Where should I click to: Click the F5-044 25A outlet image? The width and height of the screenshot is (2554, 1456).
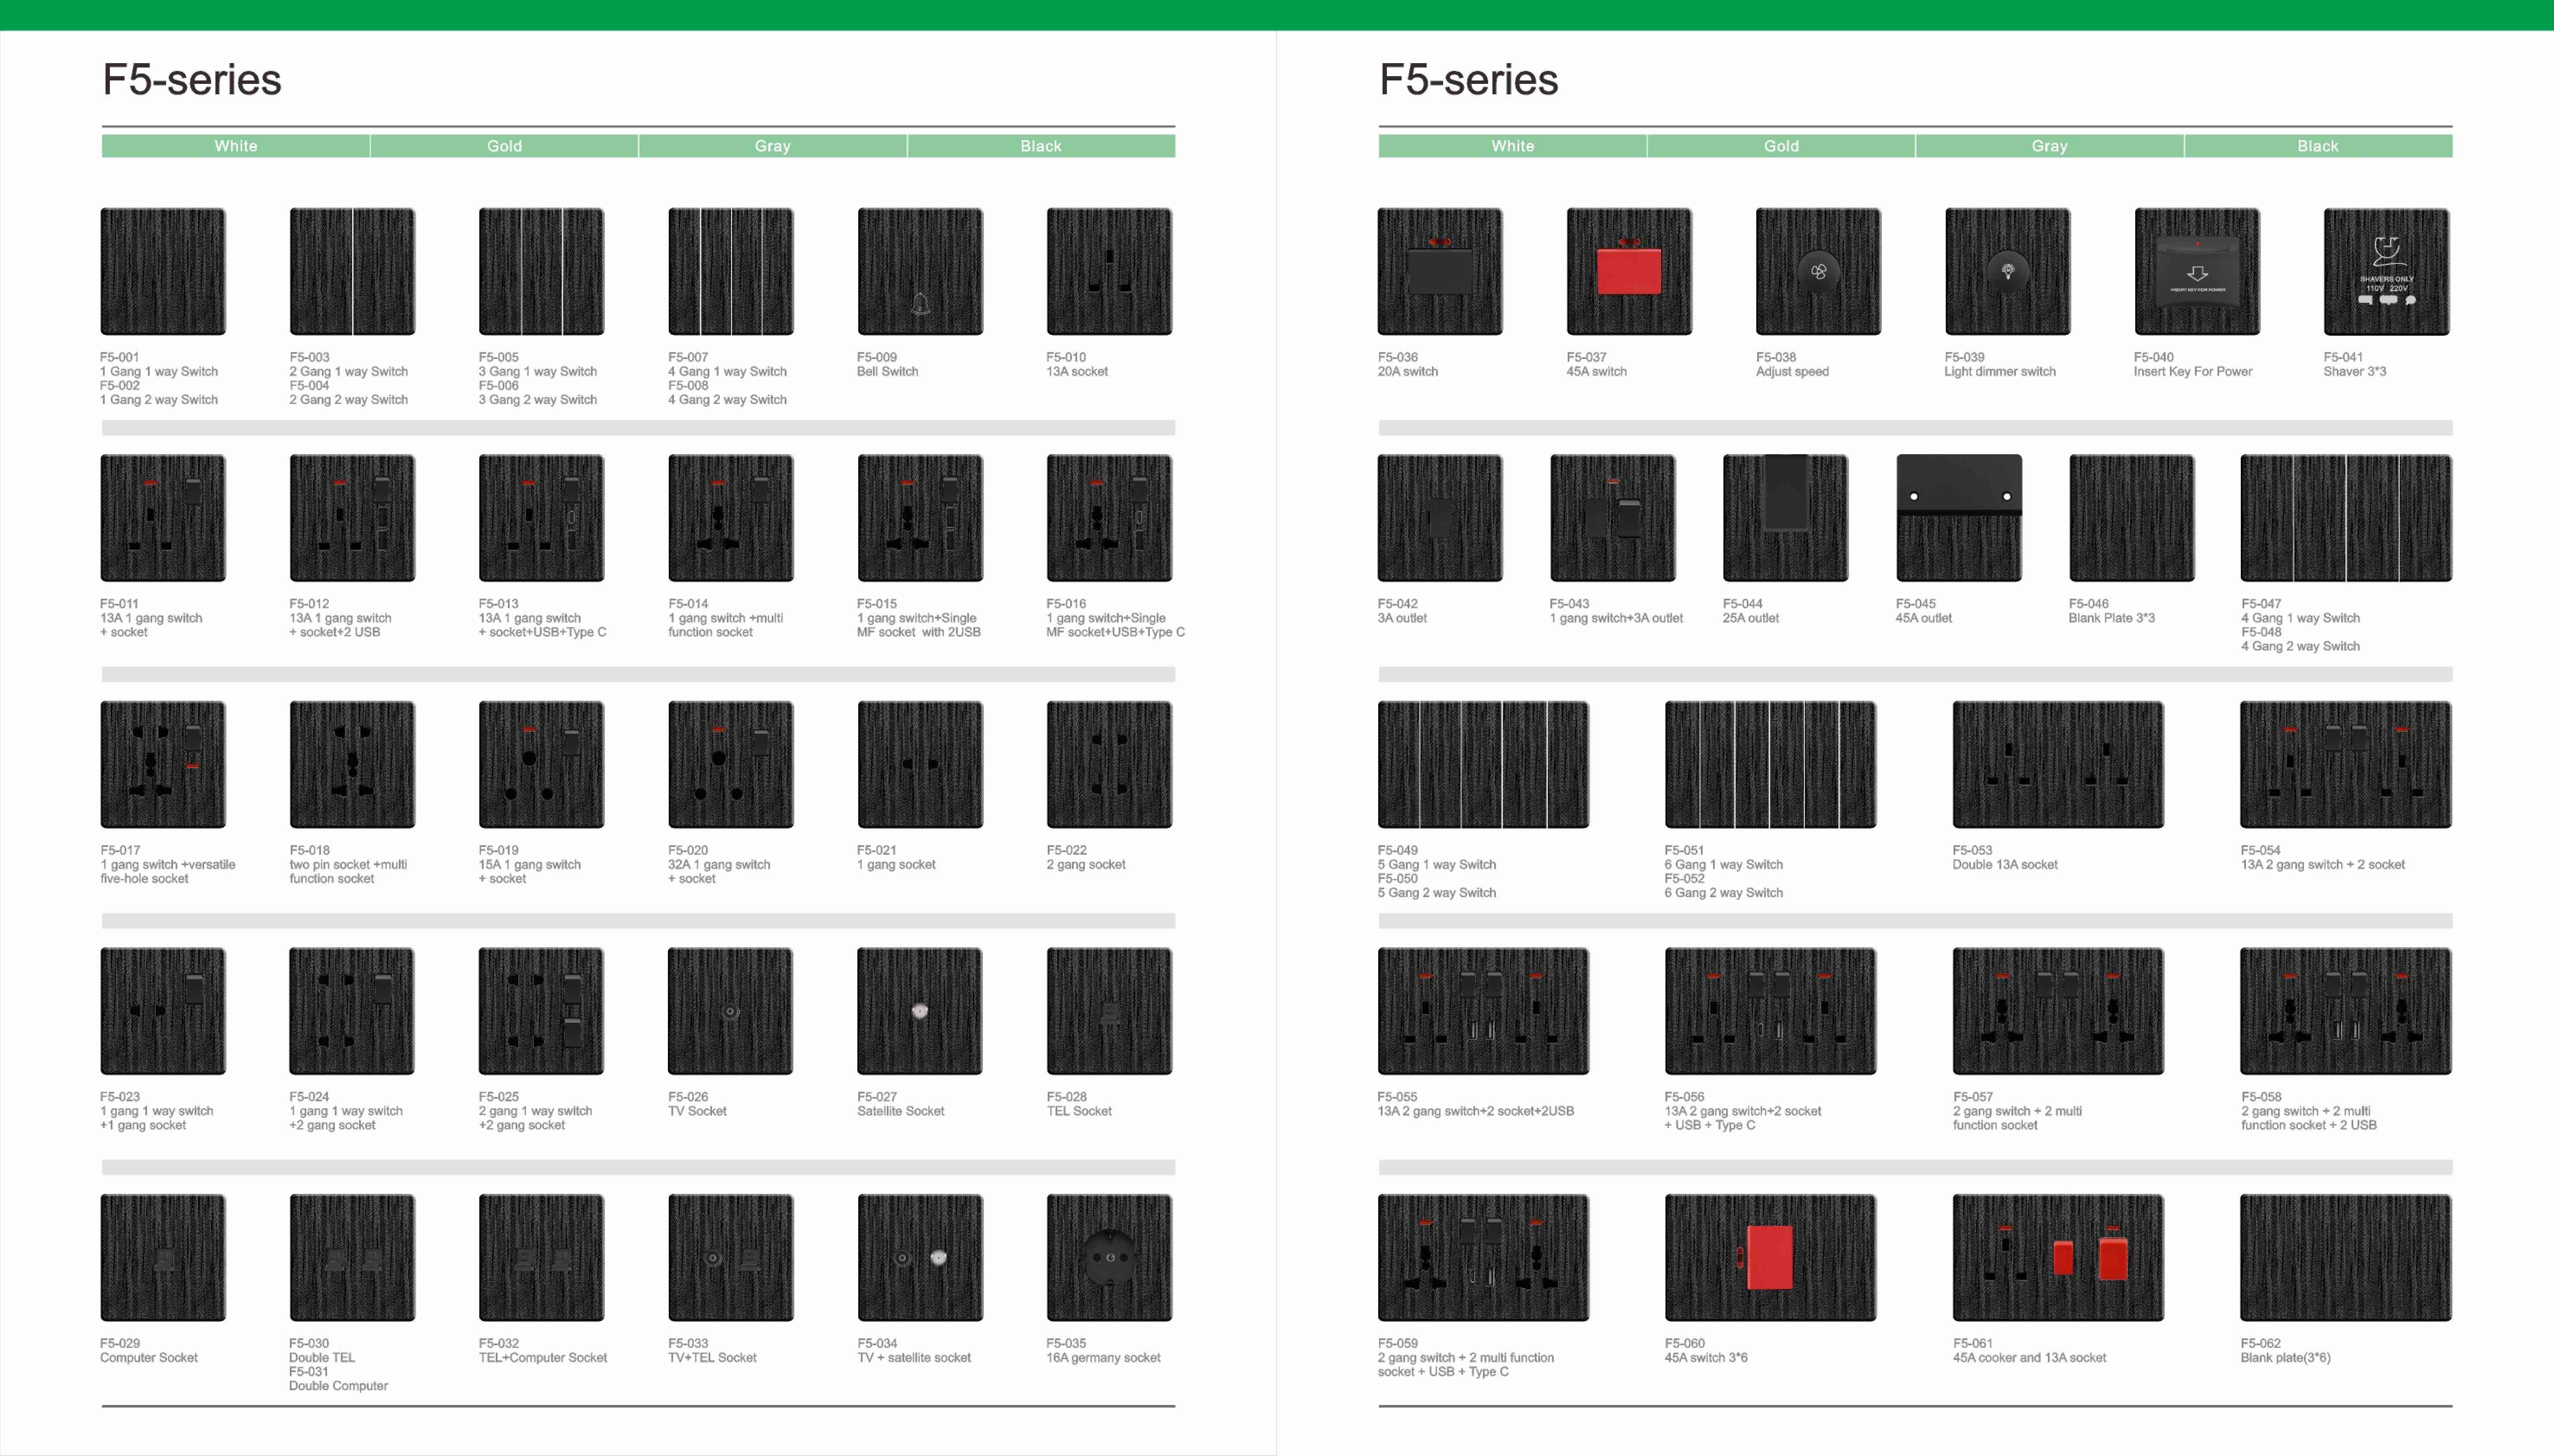click(1785, 518)
